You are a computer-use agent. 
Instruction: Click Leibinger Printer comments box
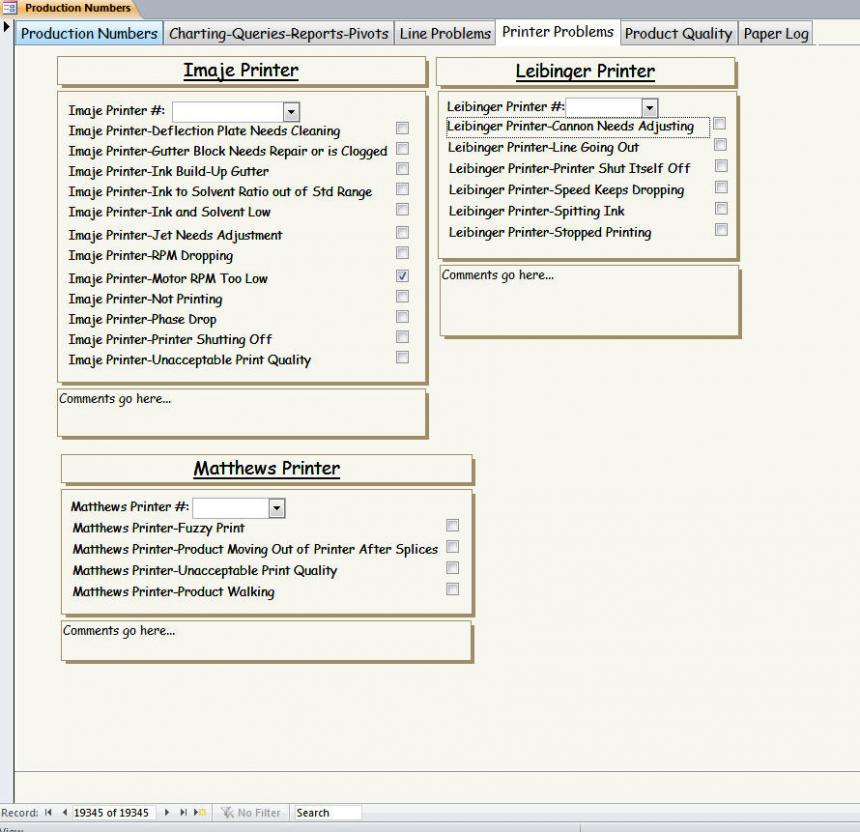(x=589, y=301)
